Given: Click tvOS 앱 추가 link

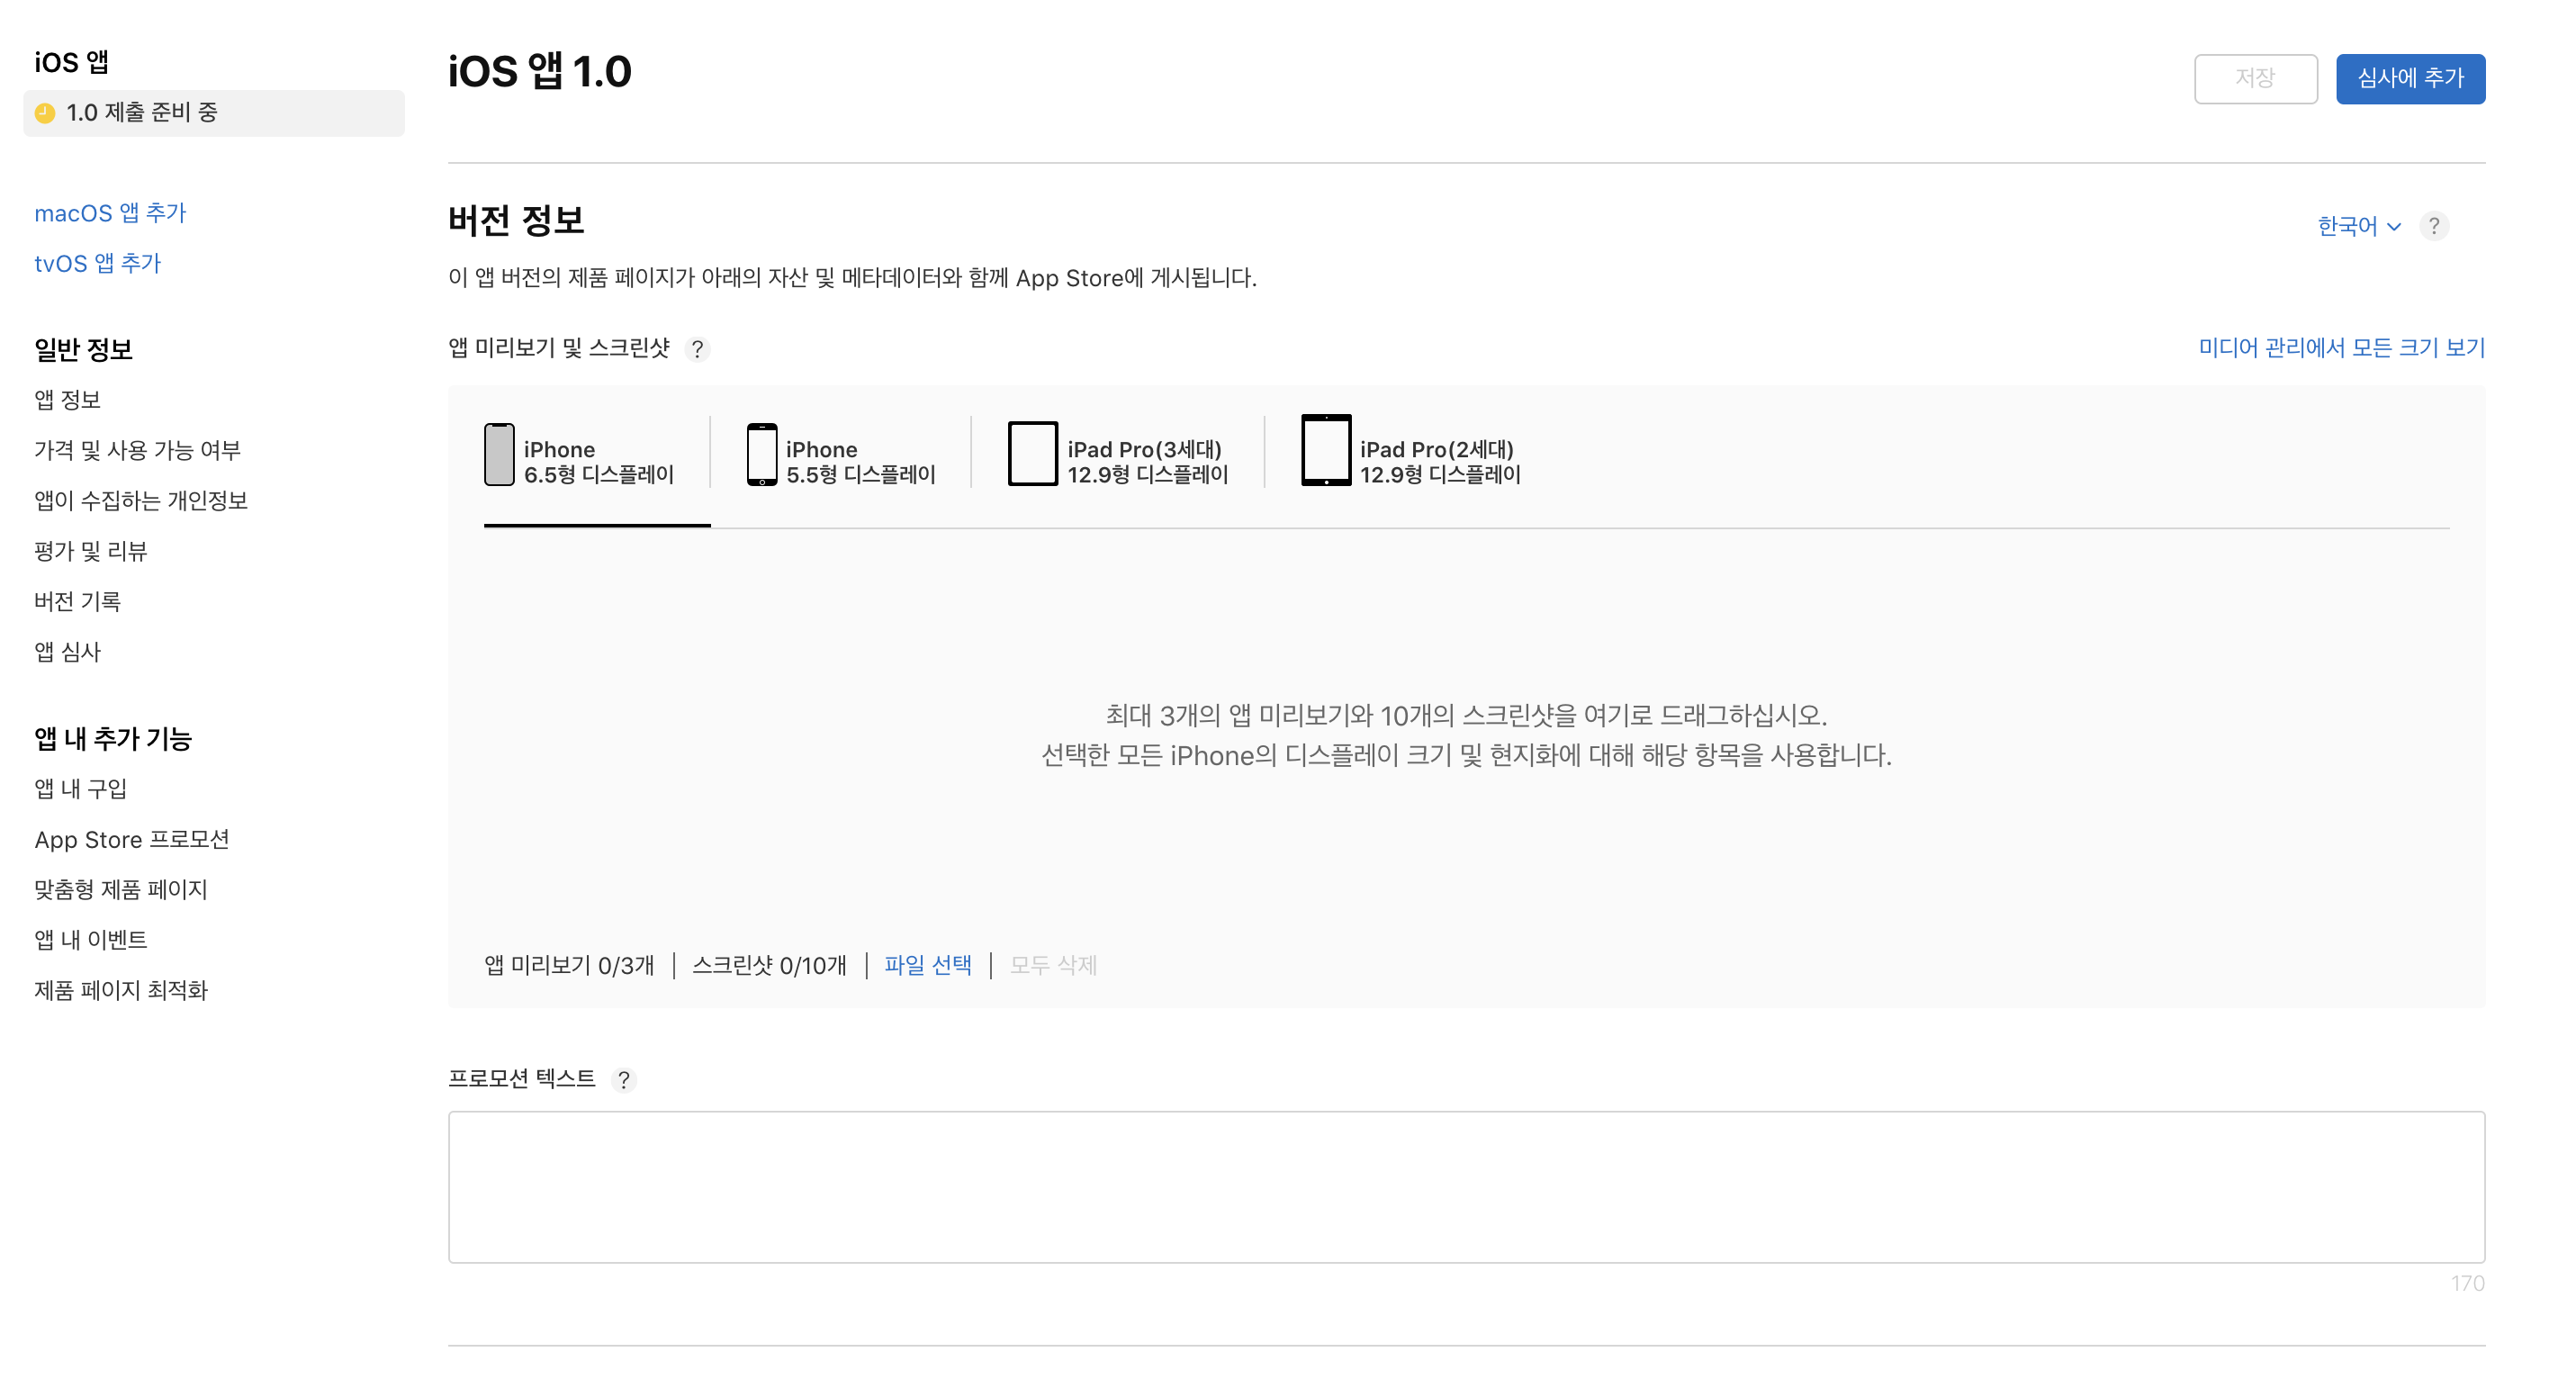Looking at the screenshot, I should (97, 263).
